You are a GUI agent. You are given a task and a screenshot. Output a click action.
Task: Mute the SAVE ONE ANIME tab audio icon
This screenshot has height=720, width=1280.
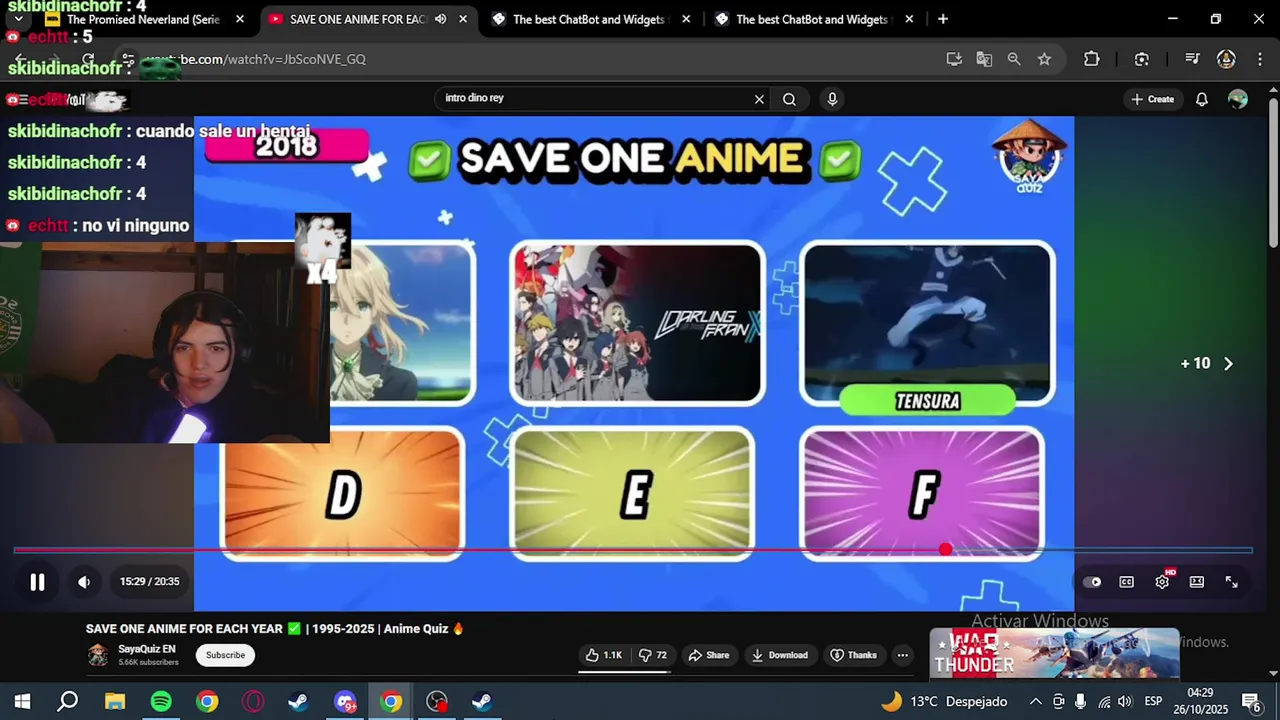(440, 19)
